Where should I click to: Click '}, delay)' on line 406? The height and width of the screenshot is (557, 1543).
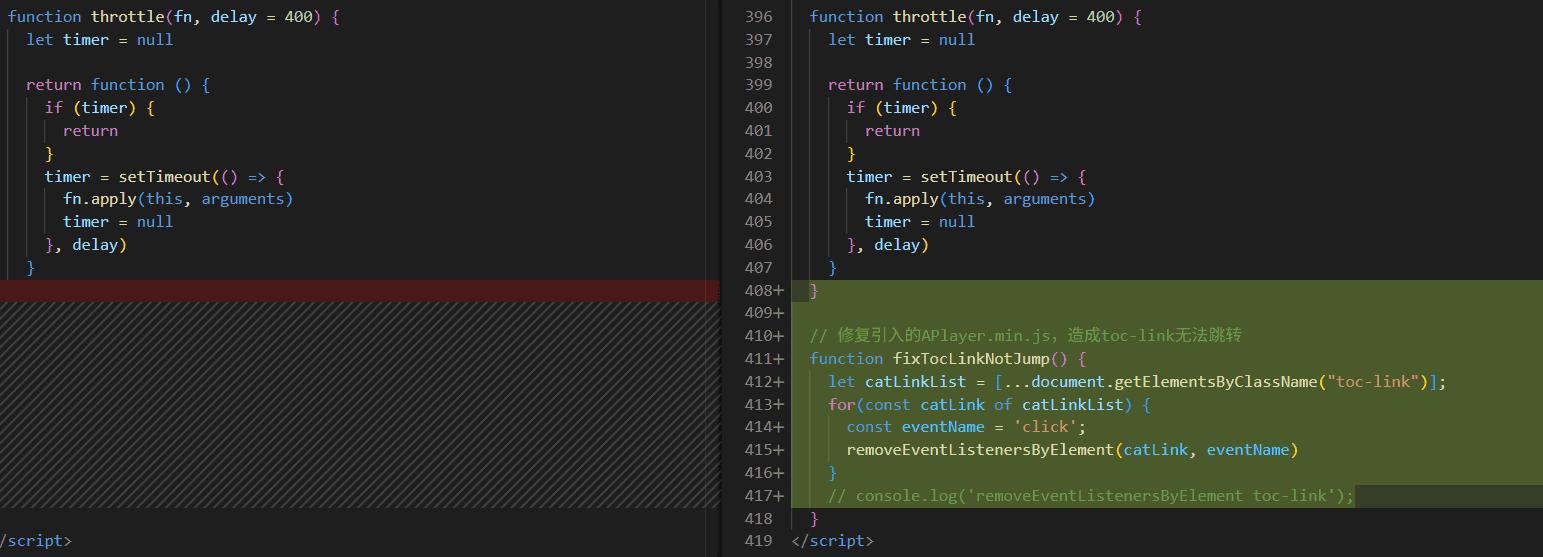[888, 245]
